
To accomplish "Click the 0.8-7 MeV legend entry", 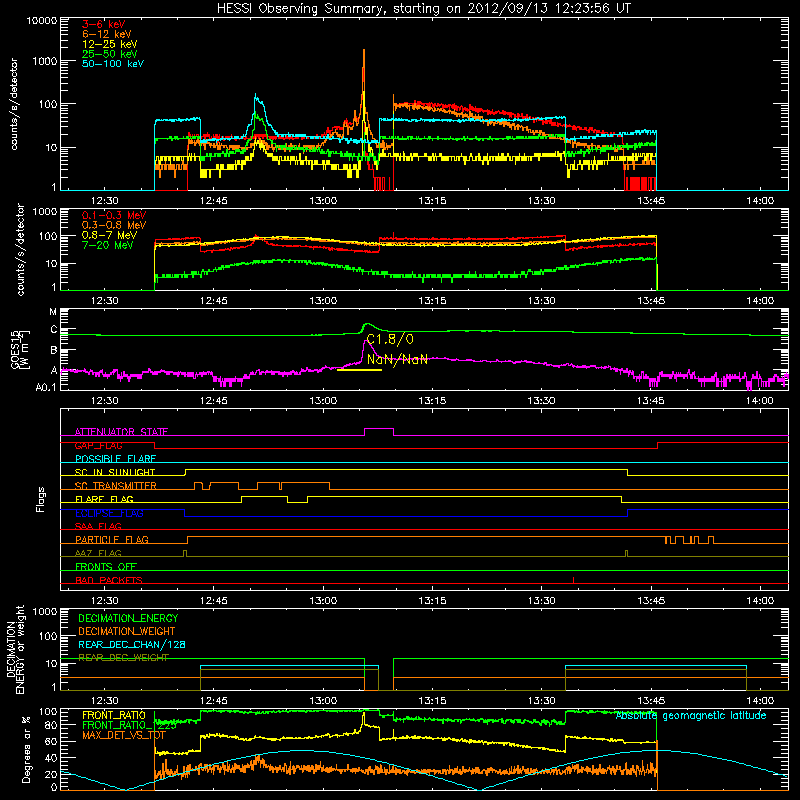I will 109,235.
